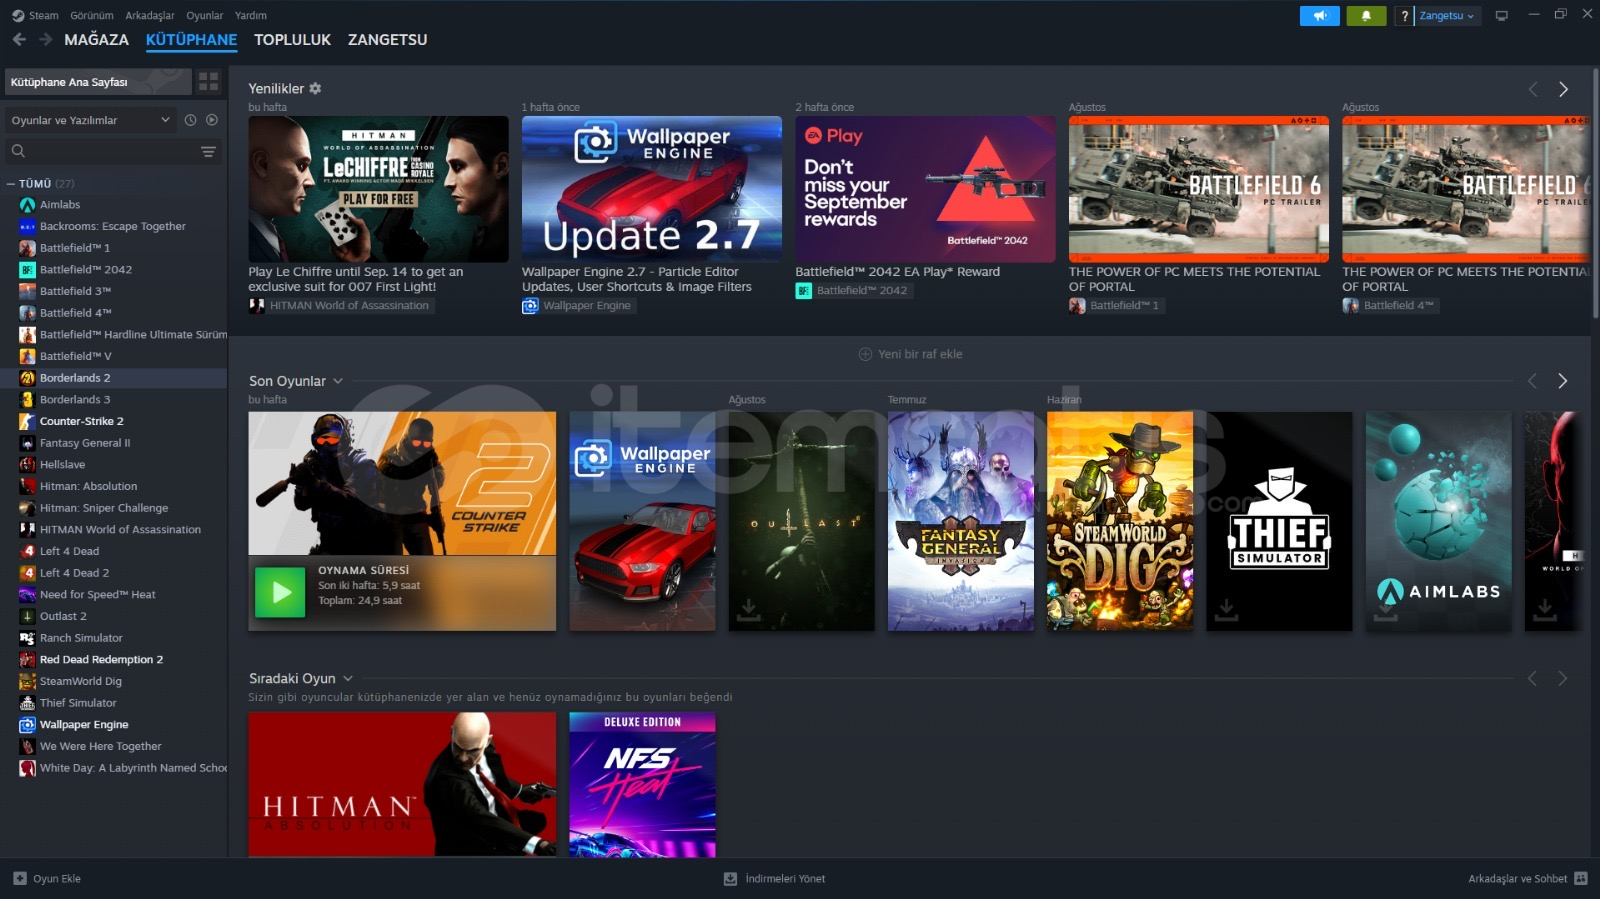Viewport: 1600px width, 899px height.
Task: Sort library by recent activity clock icon
Action: click(x=190, y=120)
